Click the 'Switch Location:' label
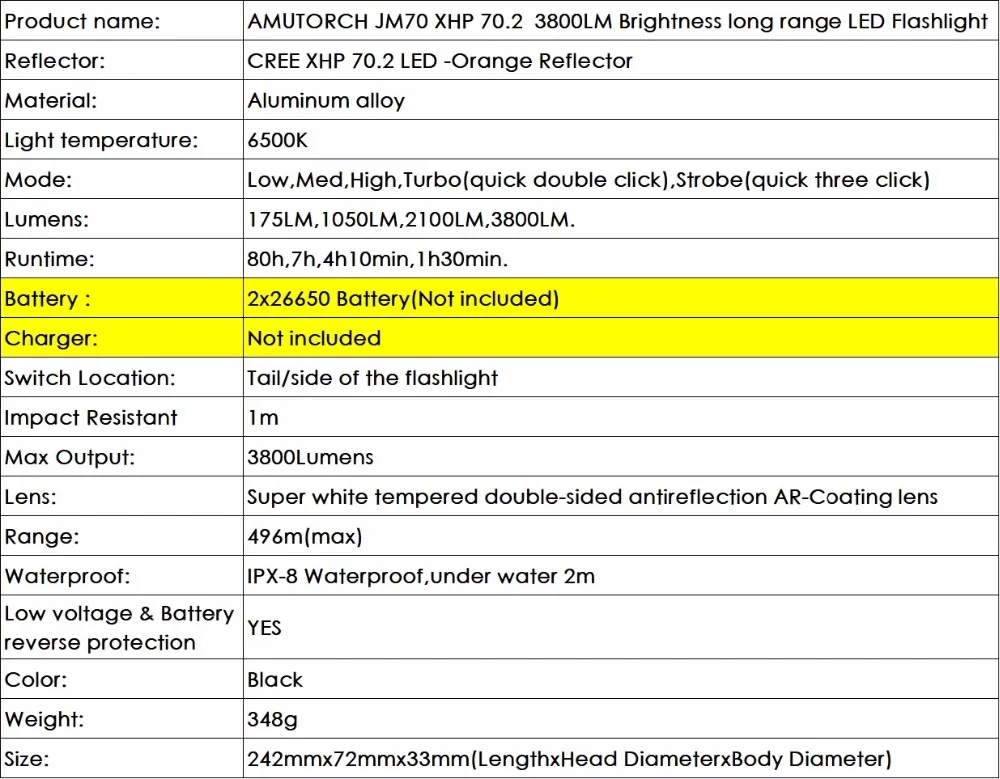The width and height of the screenshot is (1000, 779). click(90, 378)
